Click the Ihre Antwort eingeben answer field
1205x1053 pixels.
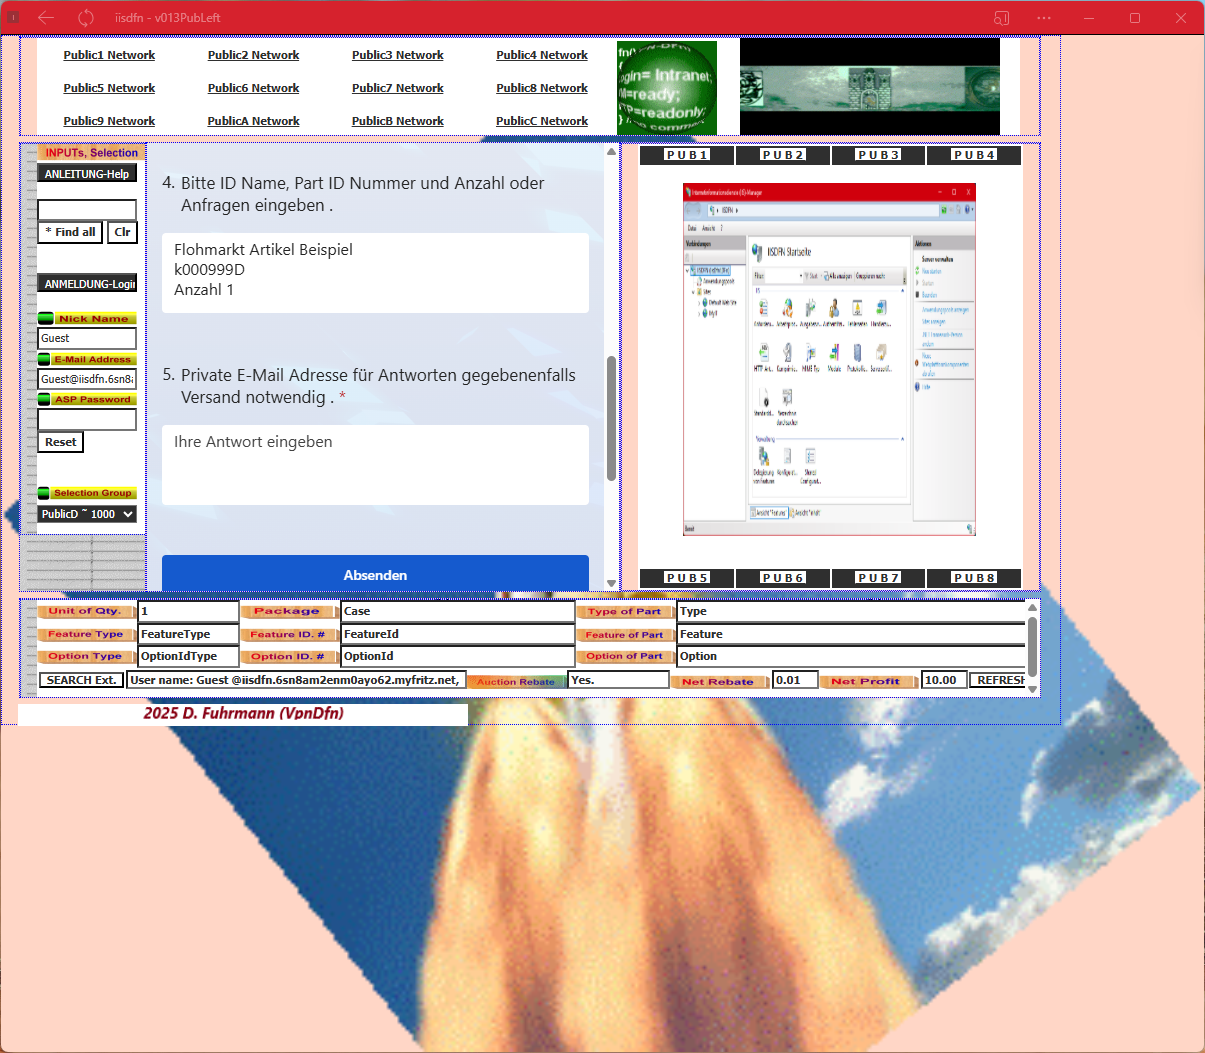pyautogui.click(x=375, y=464)
